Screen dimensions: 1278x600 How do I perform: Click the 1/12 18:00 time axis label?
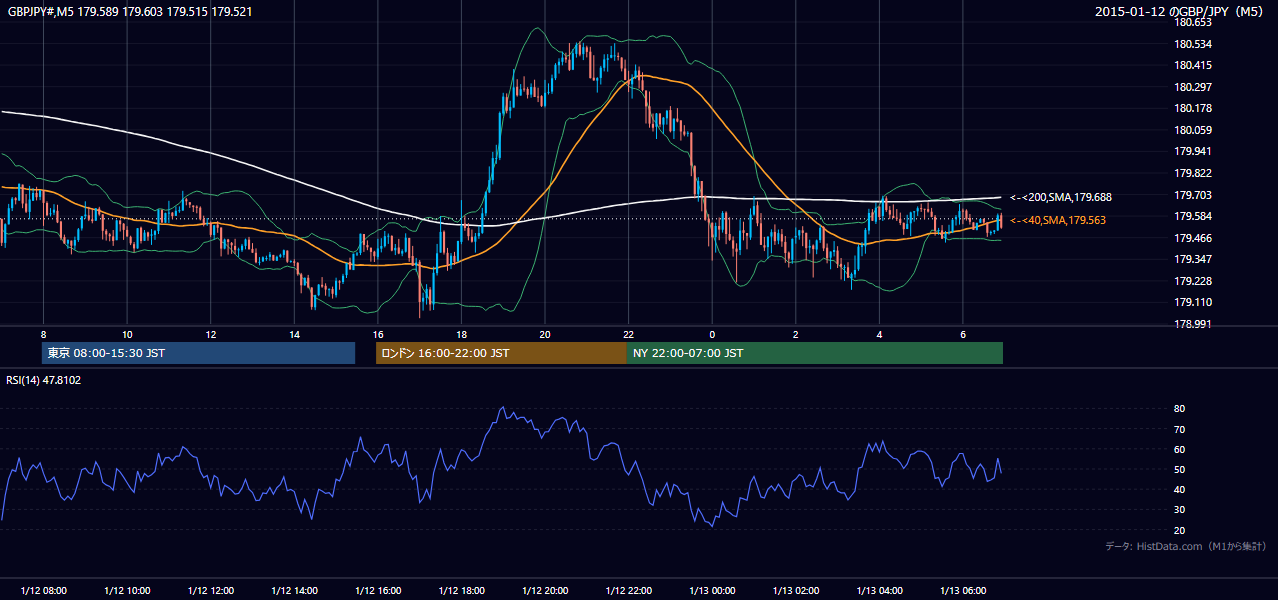[x=462, y=590]
